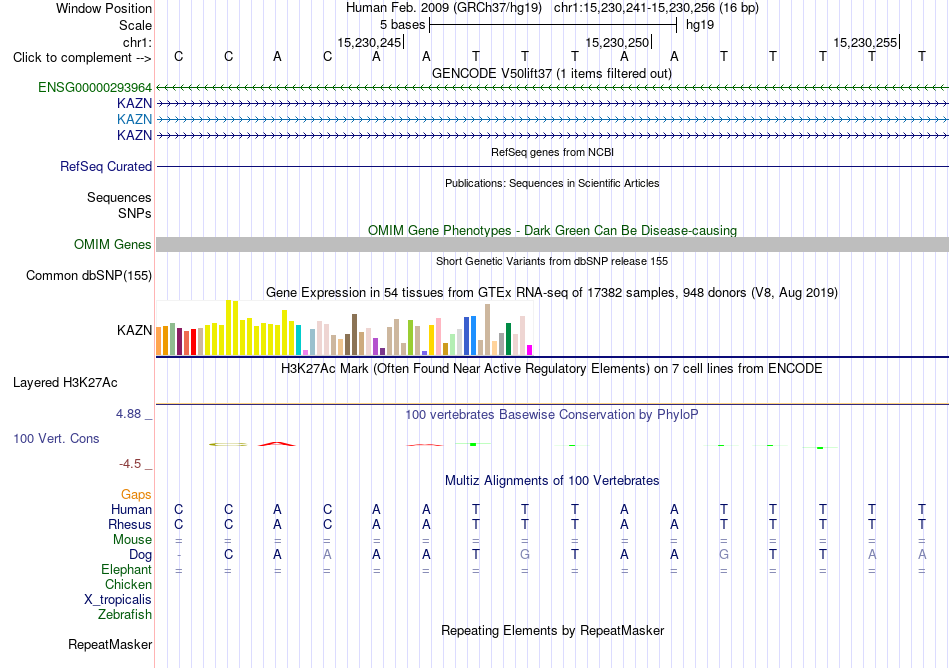Open the RefSeq Curated track label
Screen dimensions: 950x668
[x=106, y=167]
